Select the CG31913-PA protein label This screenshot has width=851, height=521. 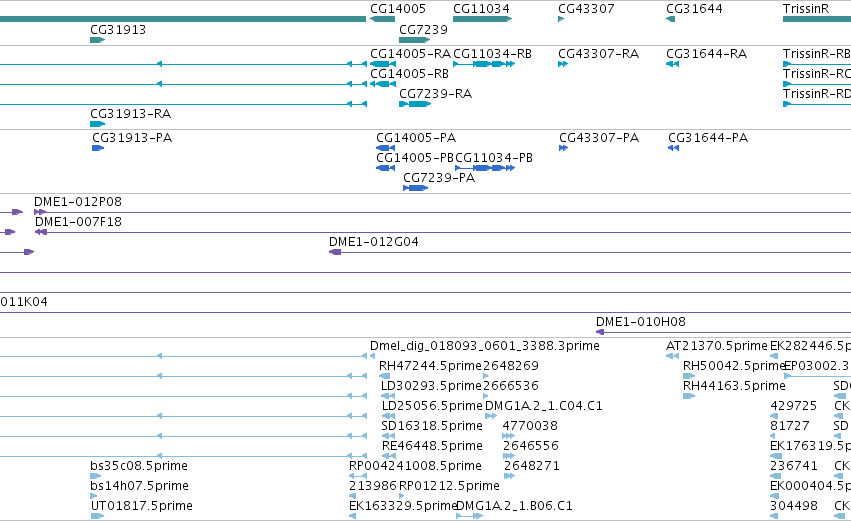point(132,138)
